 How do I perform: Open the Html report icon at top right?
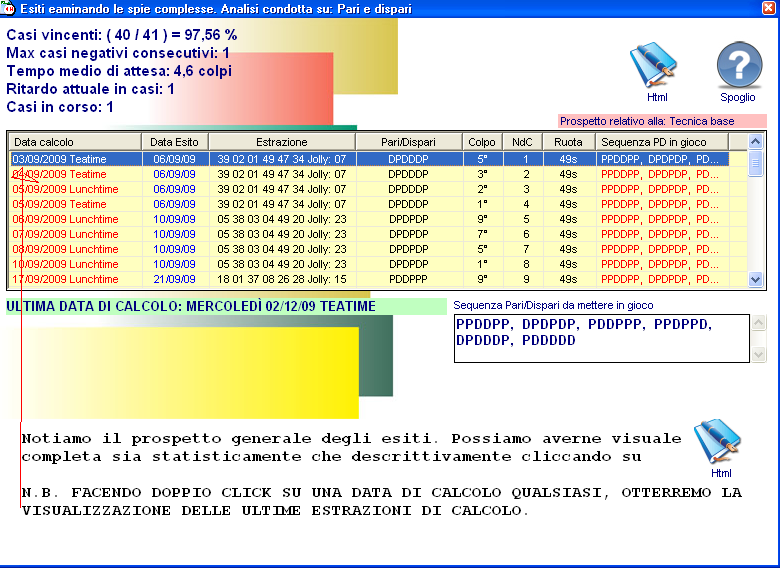(x=654, y=66)
